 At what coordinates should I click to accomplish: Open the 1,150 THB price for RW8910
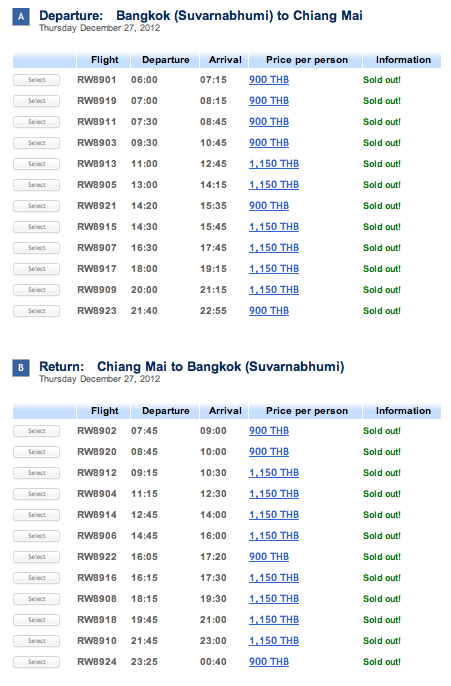(x=274, y=640)
